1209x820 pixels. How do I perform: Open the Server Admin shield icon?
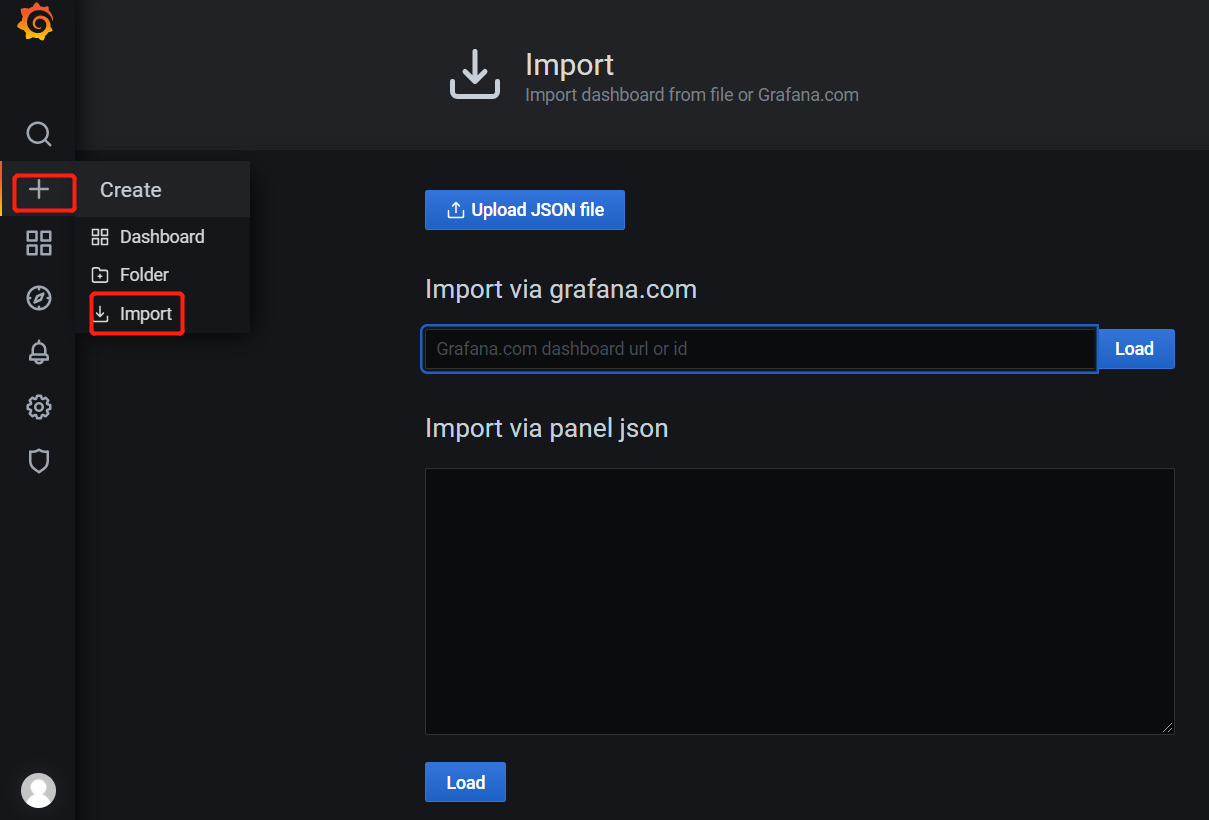pos(38,461)
